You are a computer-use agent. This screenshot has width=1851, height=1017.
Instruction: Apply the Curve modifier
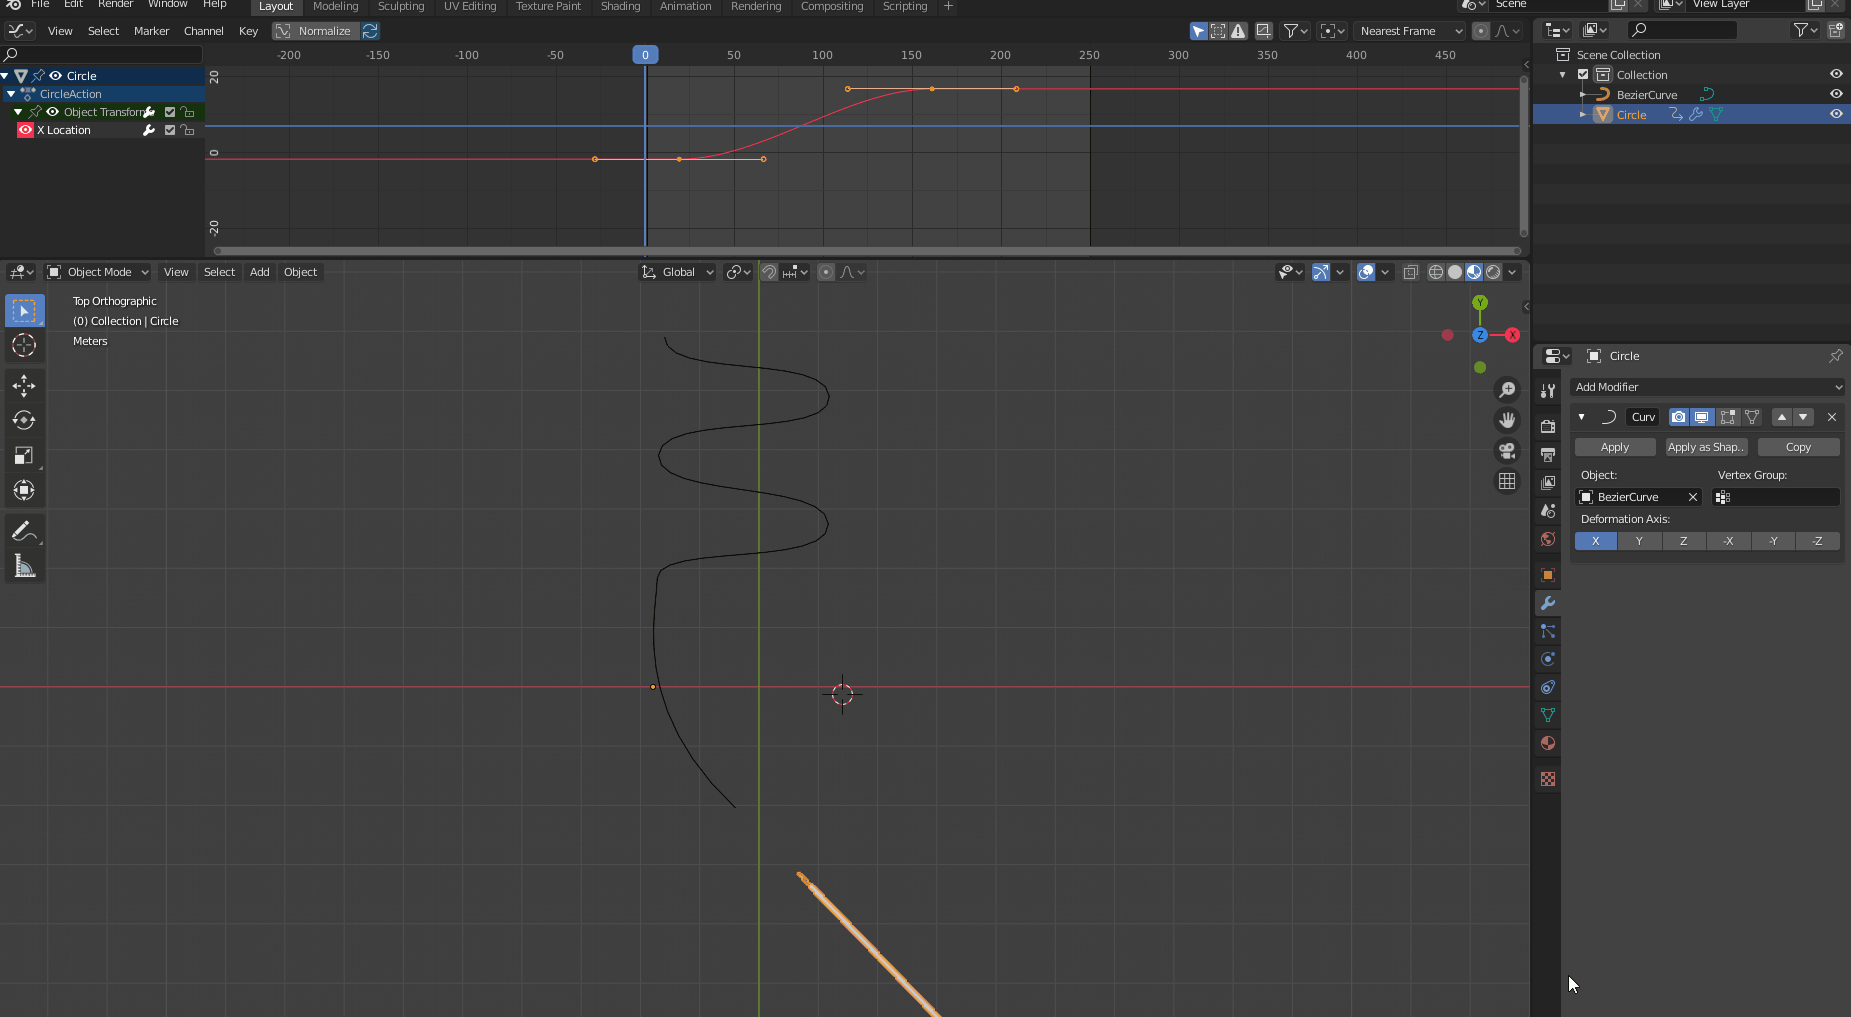coord(1614,447)
